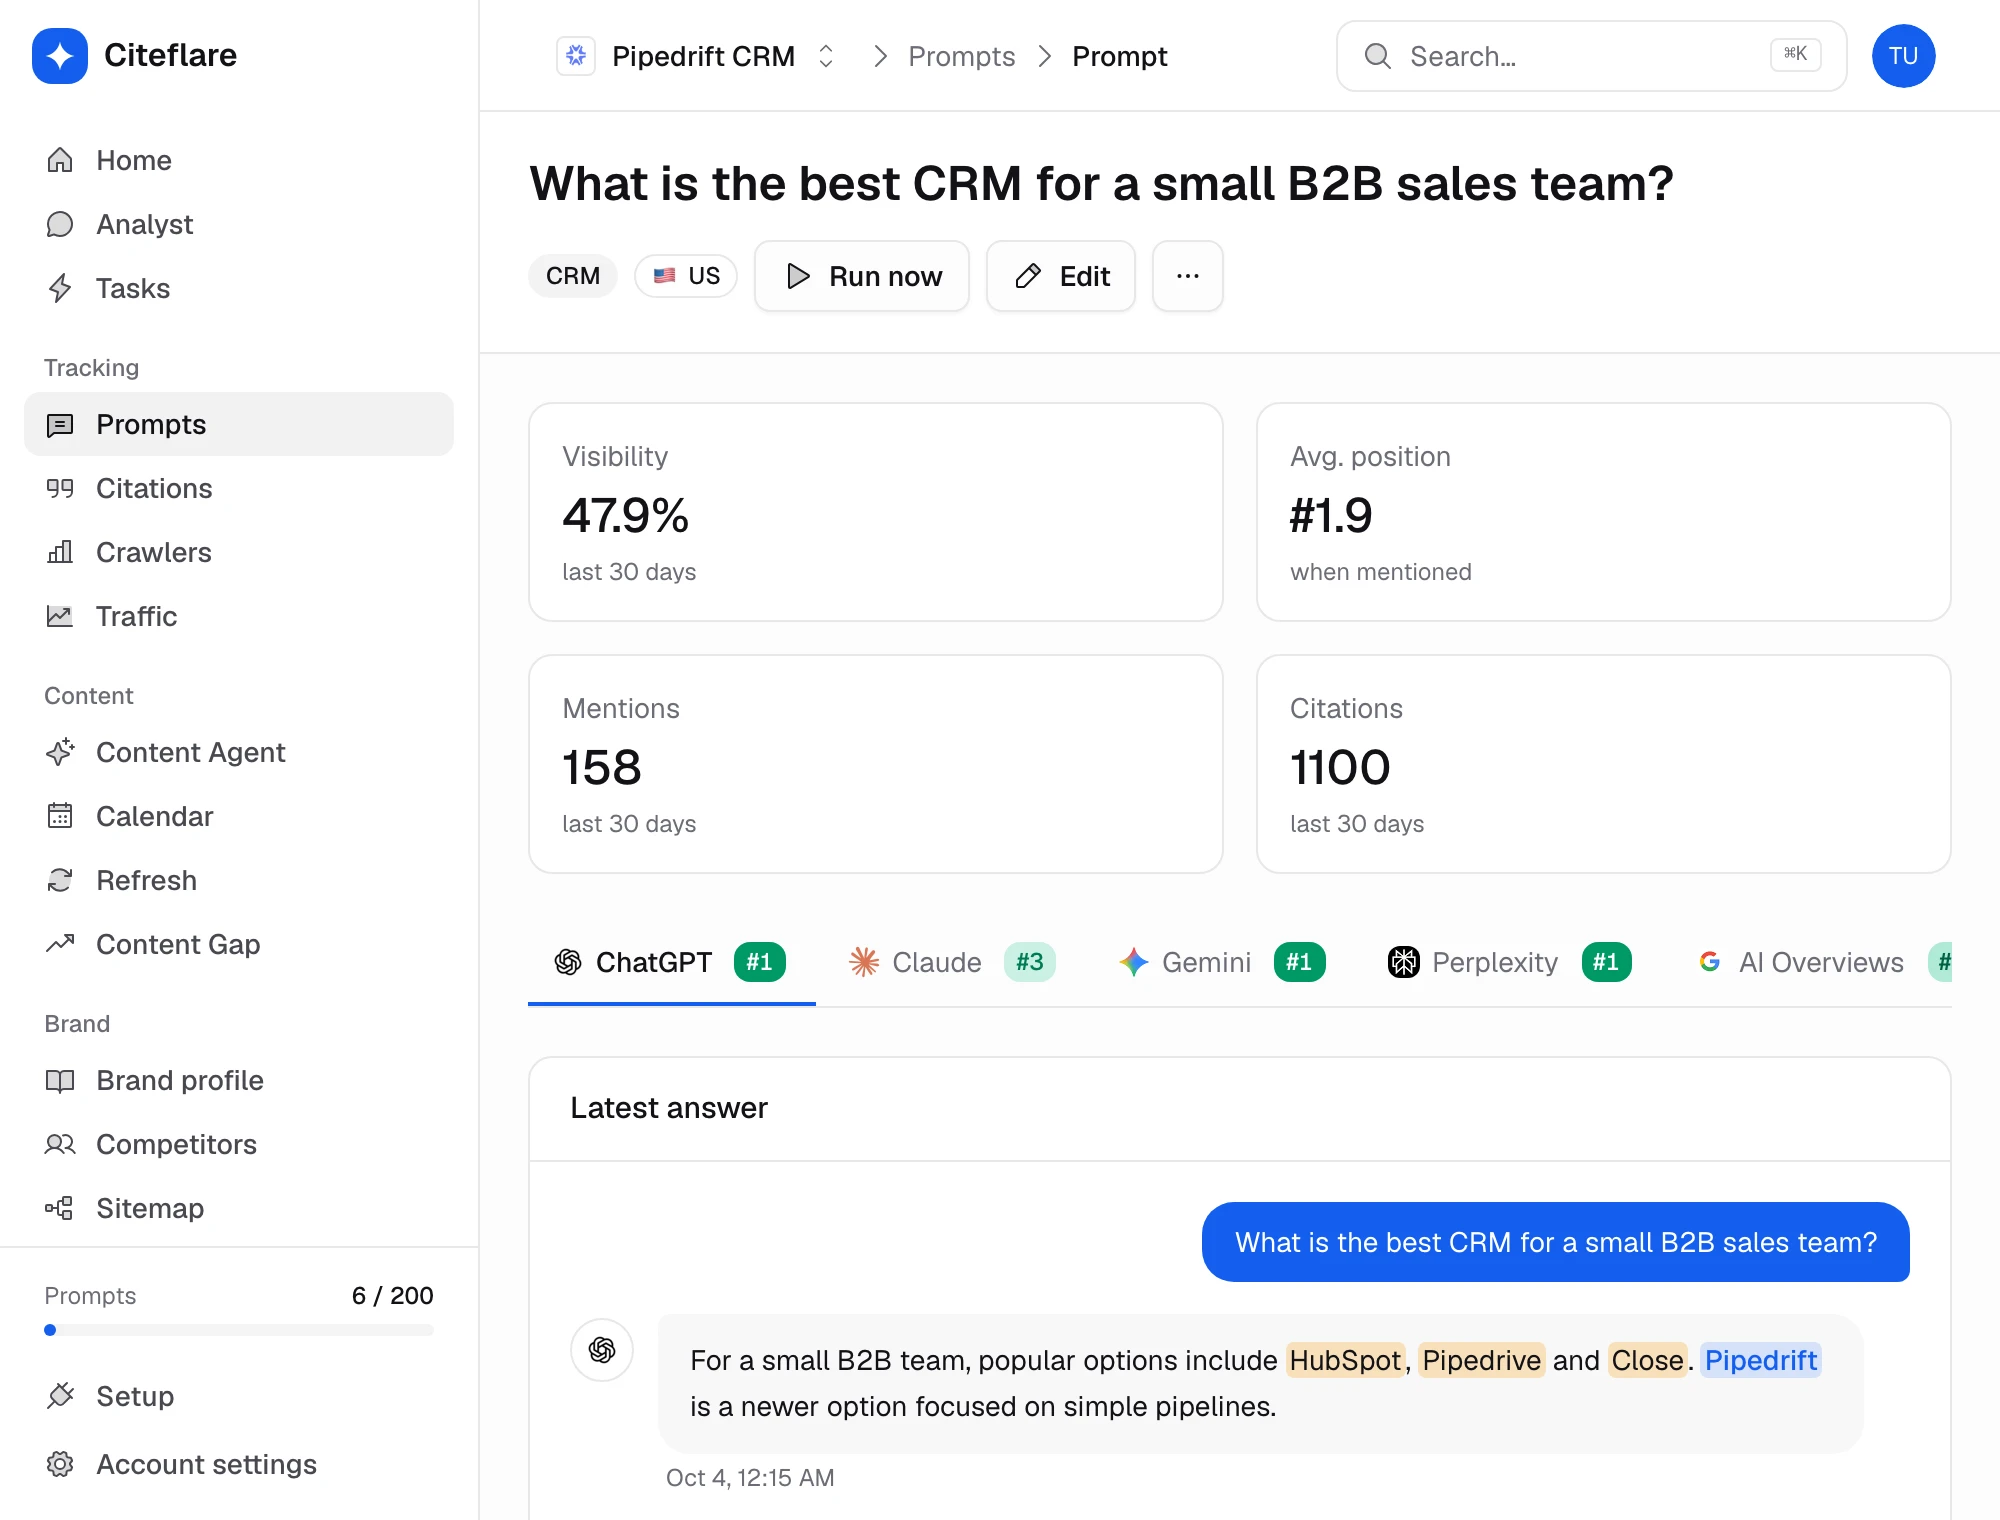Switch to the ChatGPT tab
This screenshot has width=2000, height=1520.
(x=671, y=962)
